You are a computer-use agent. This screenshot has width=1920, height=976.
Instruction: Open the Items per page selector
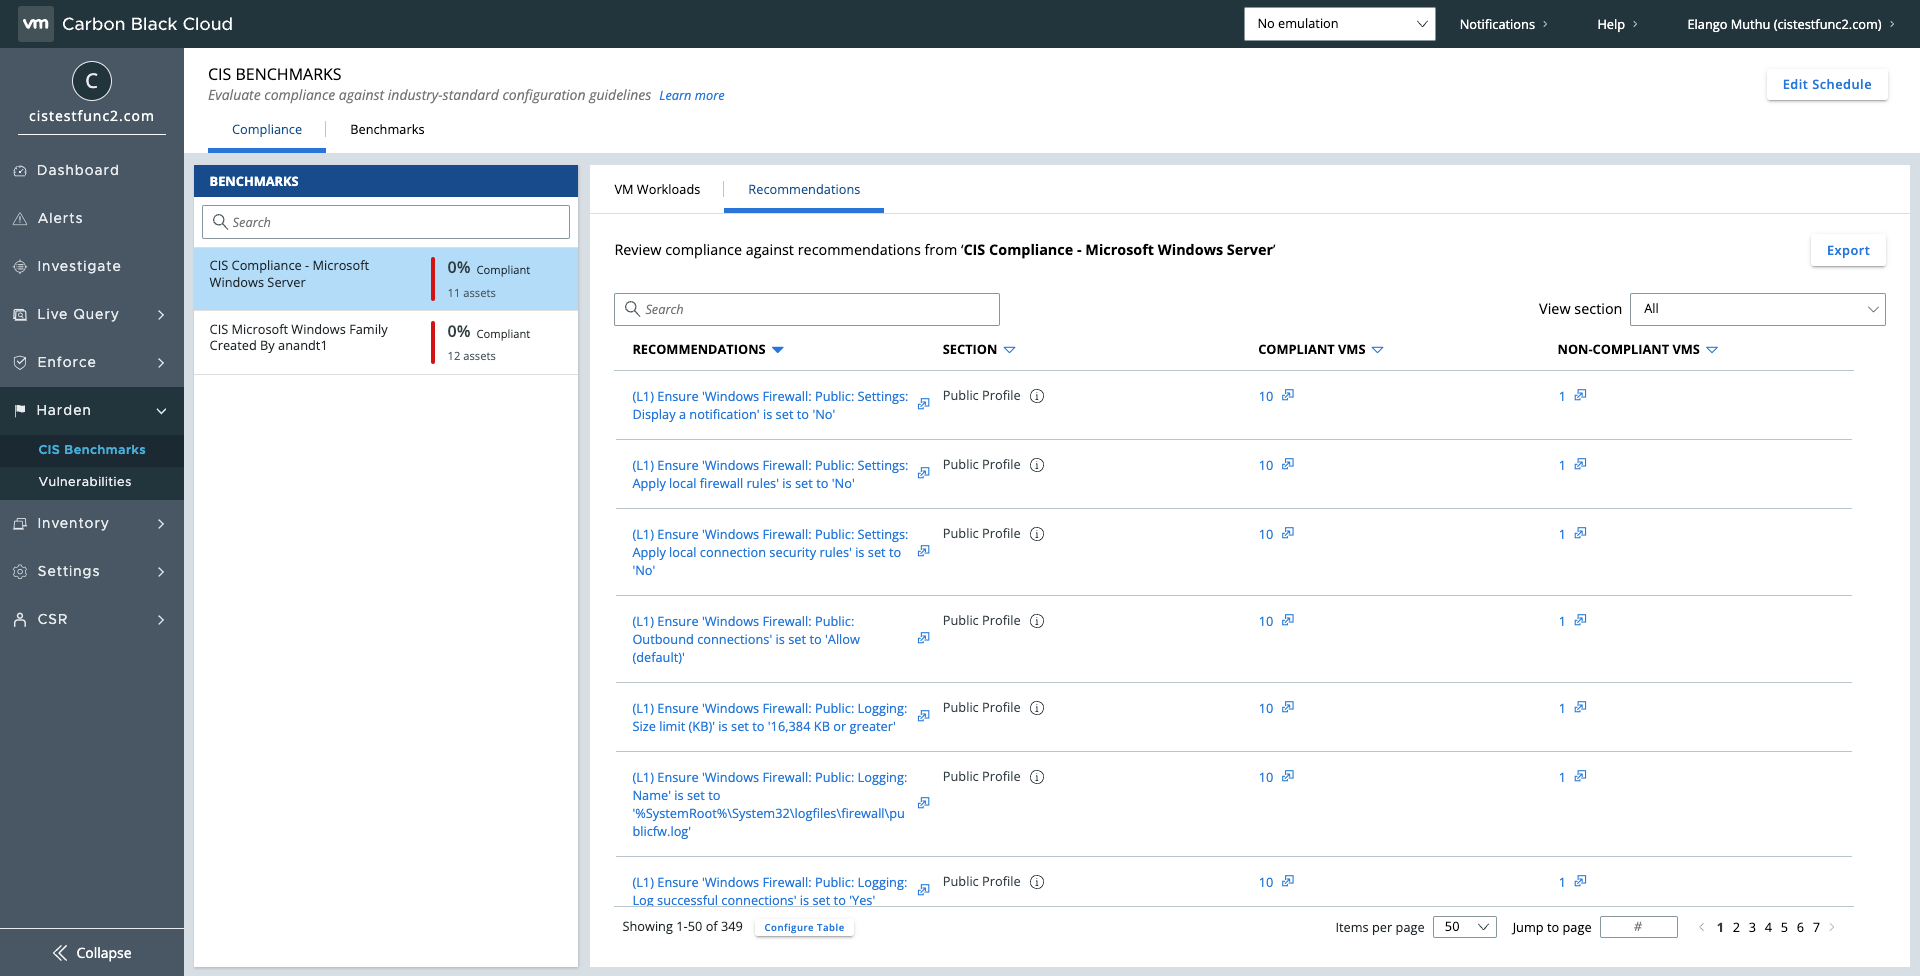click(x=1464, y=927)
